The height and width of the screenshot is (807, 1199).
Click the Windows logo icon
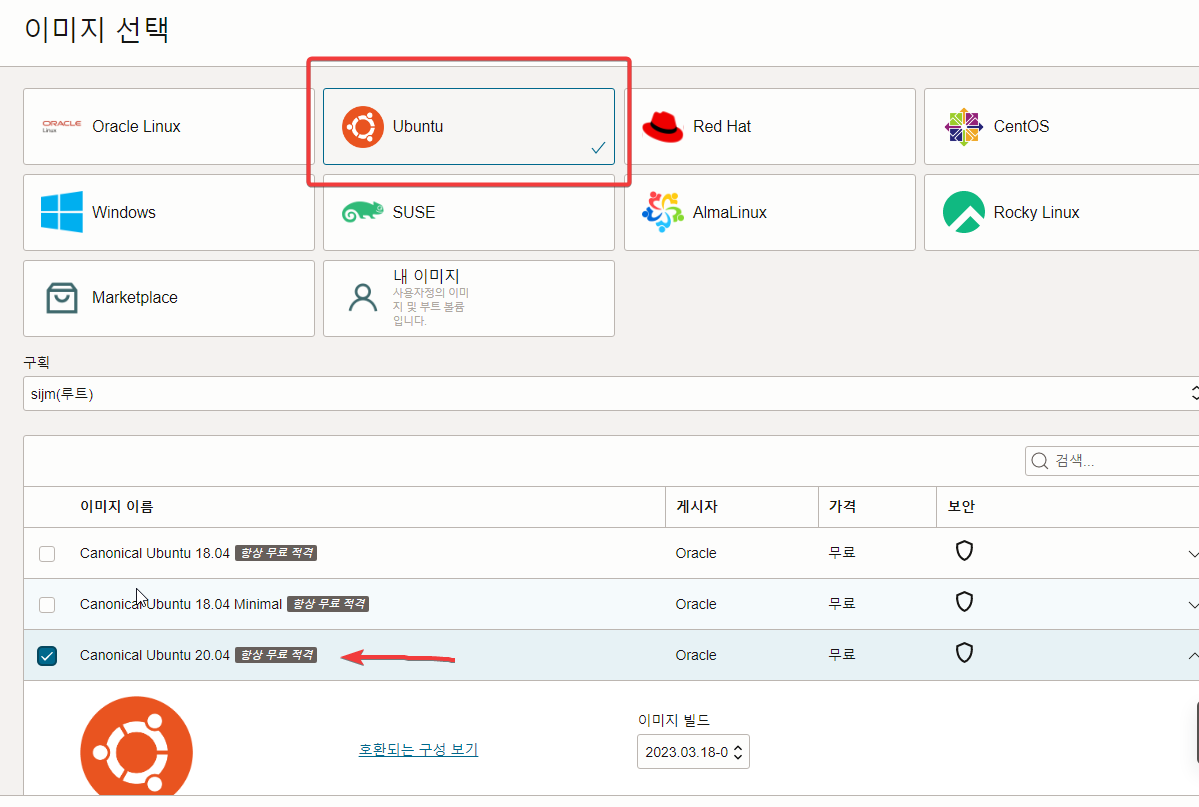click(x=61, y=212)
